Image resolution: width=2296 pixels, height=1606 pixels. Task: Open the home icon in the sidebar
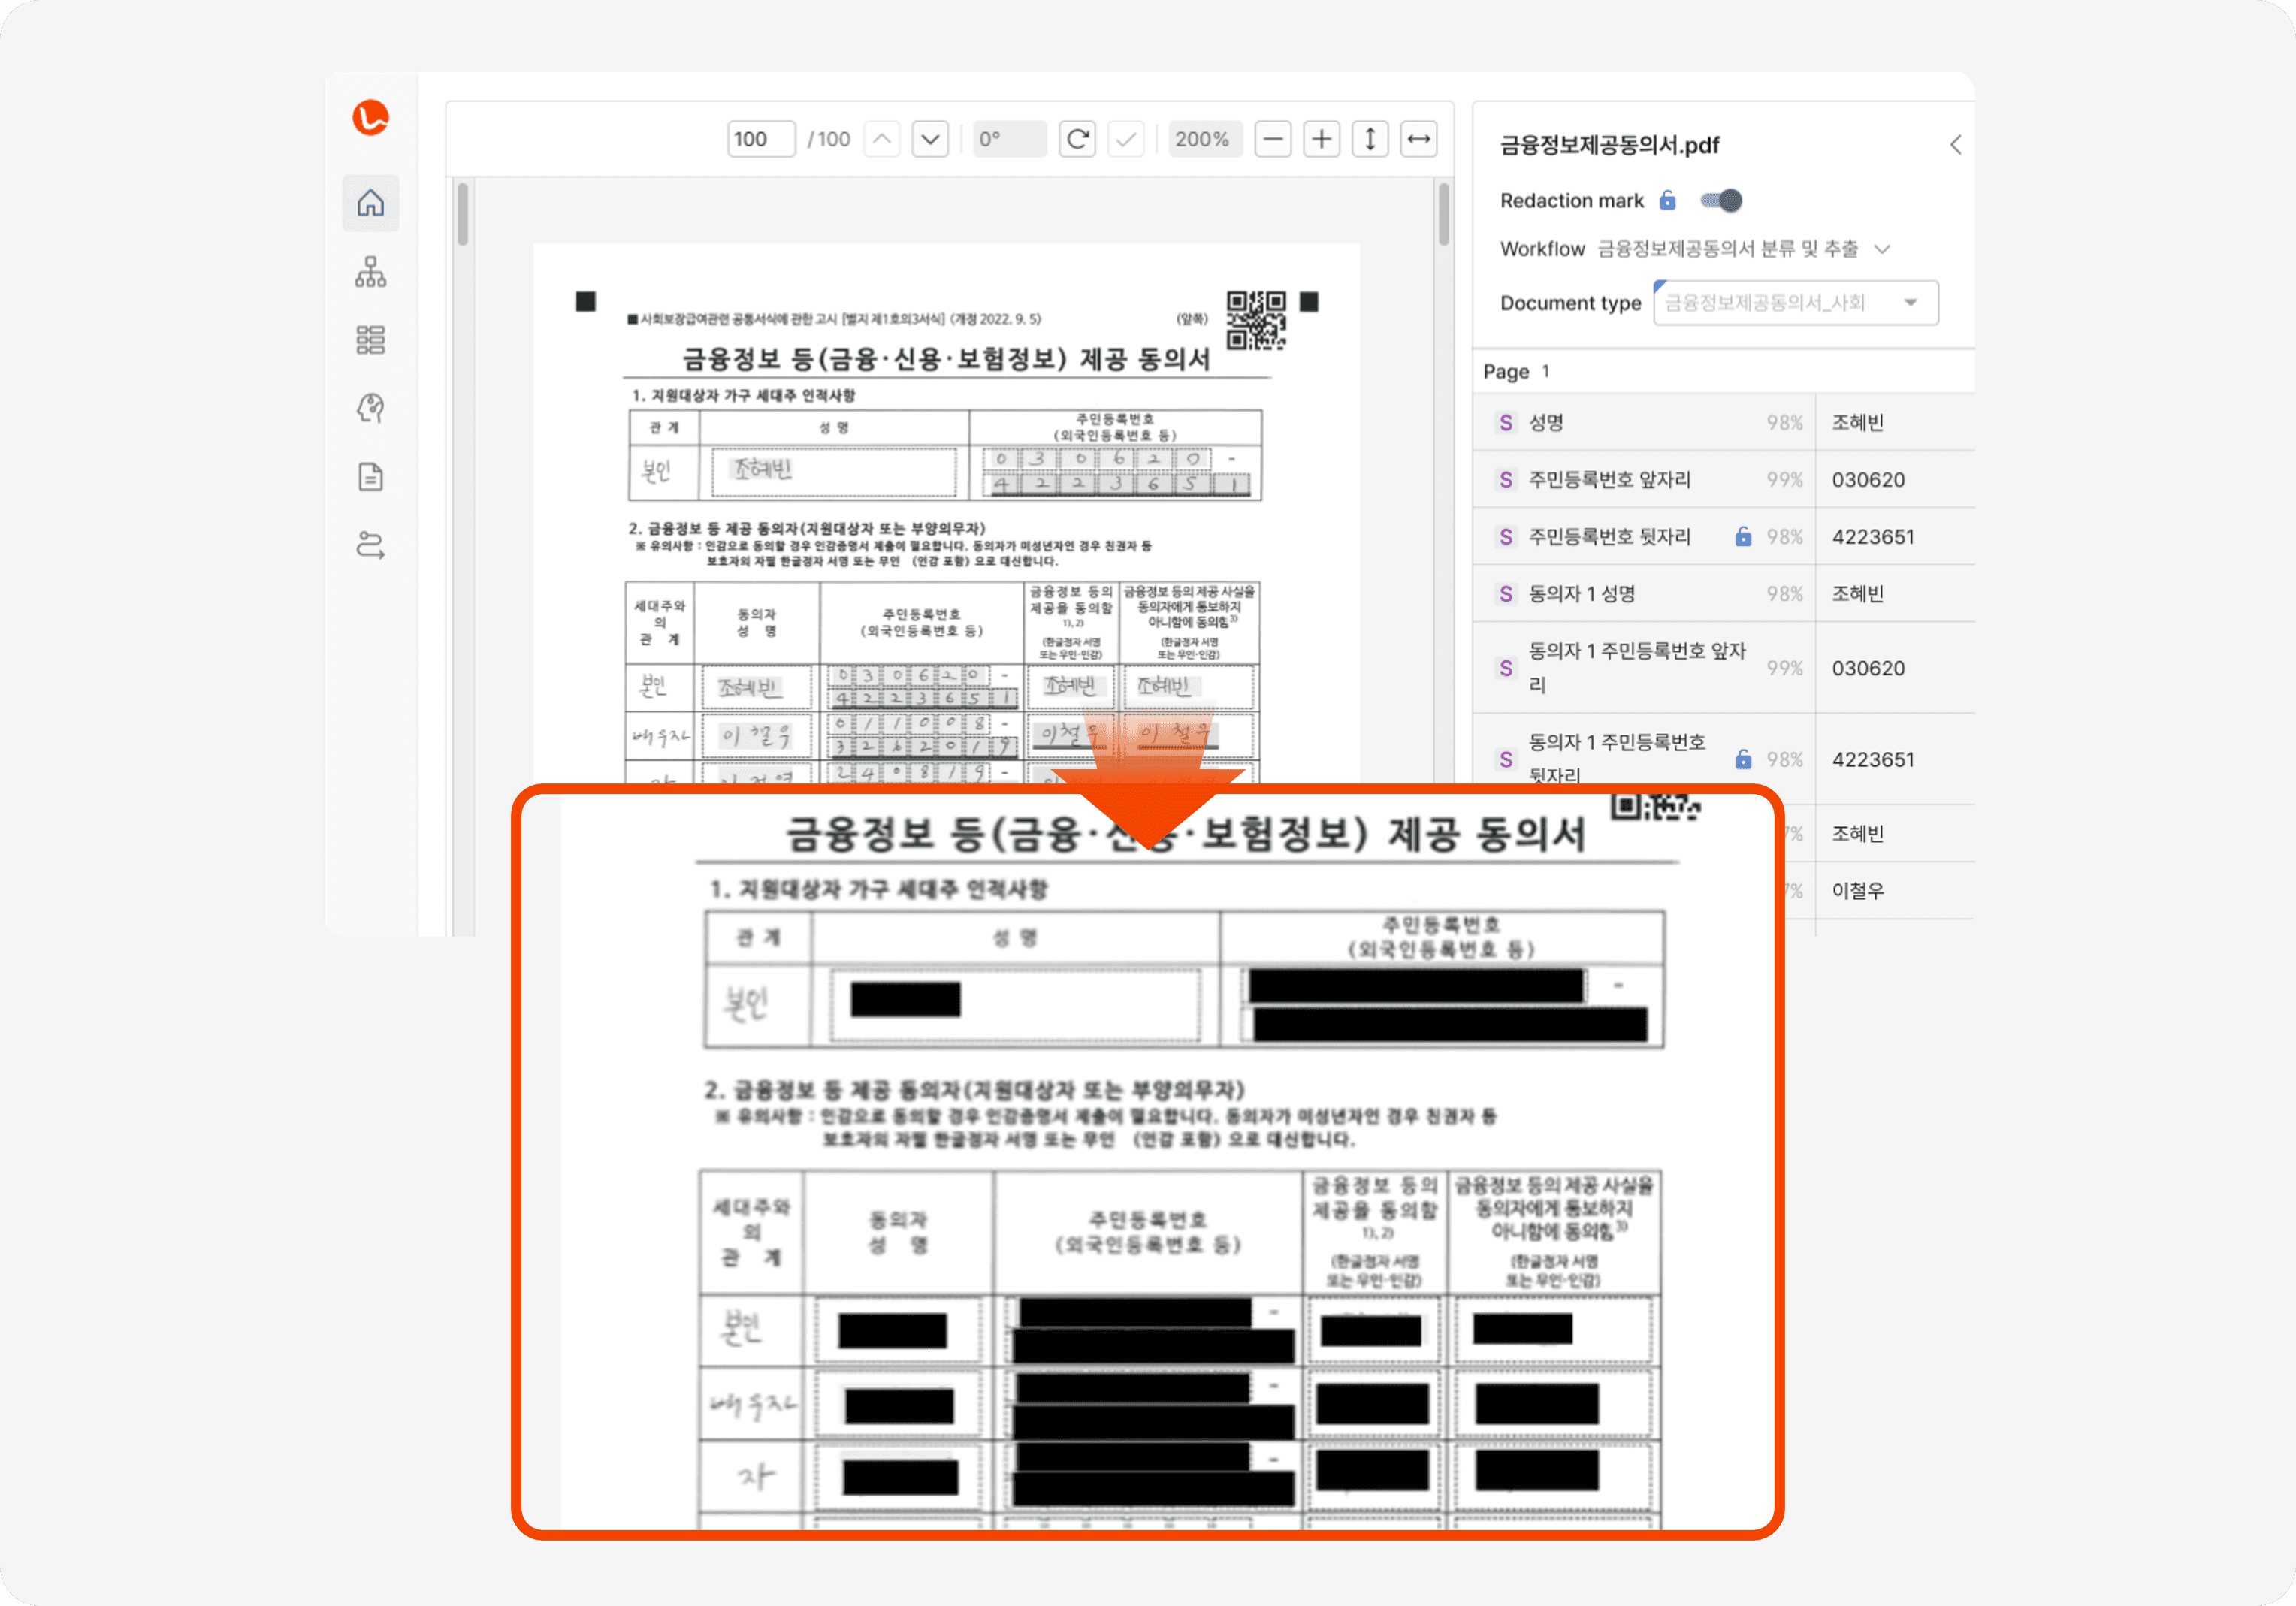[x=370, y=203]
